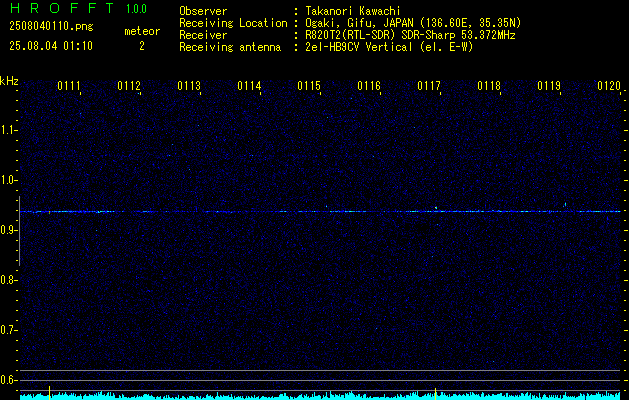
Task: Click the meteor label
Action: click(142, 31)
